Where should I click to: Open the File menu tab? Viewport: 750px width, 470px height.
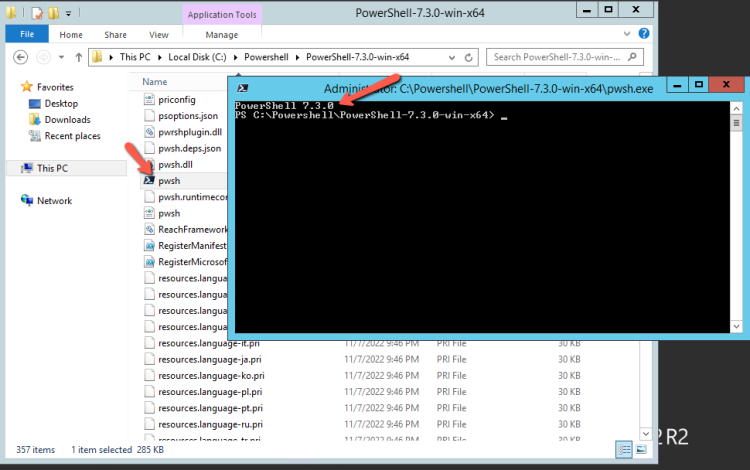coord(25,35)
